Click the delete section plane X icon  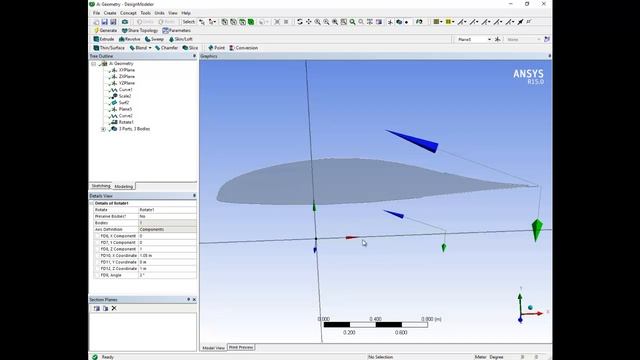114,308
